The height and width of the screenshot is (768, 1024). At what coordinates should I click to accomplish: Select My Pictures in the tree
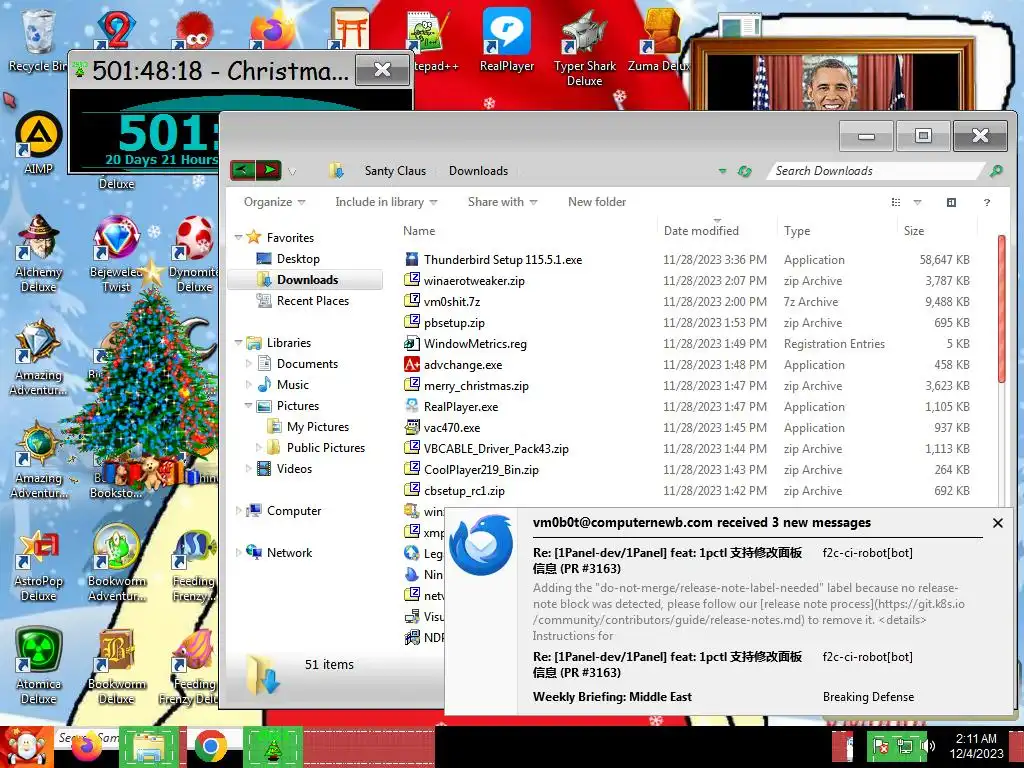pyautogui.click(x=317, y=426)
